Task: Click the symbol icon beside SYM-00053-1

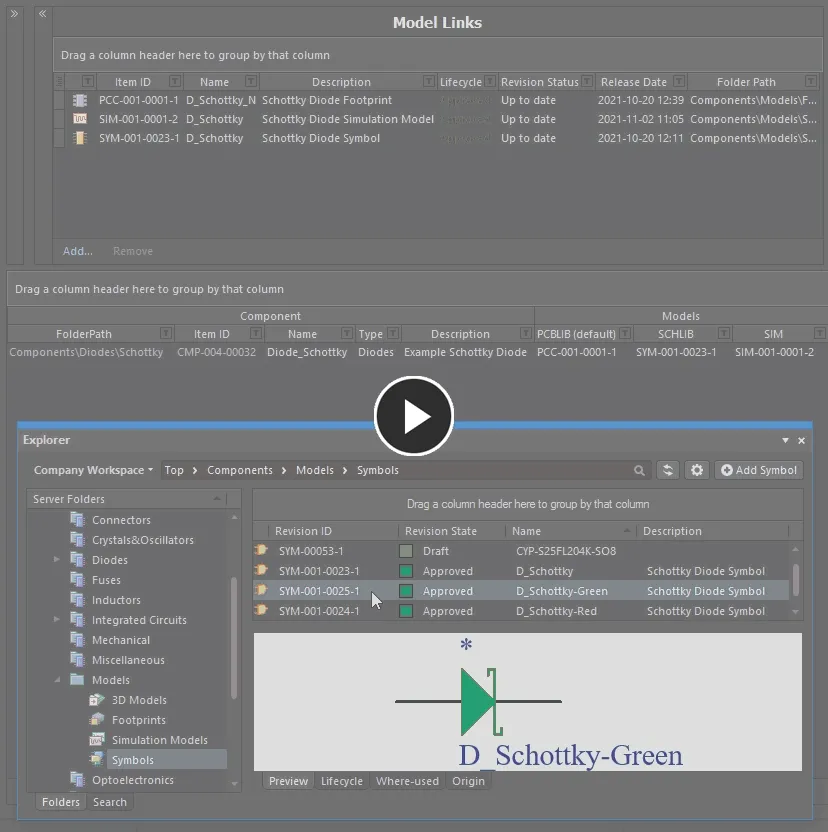Action: tap(260, 550)
